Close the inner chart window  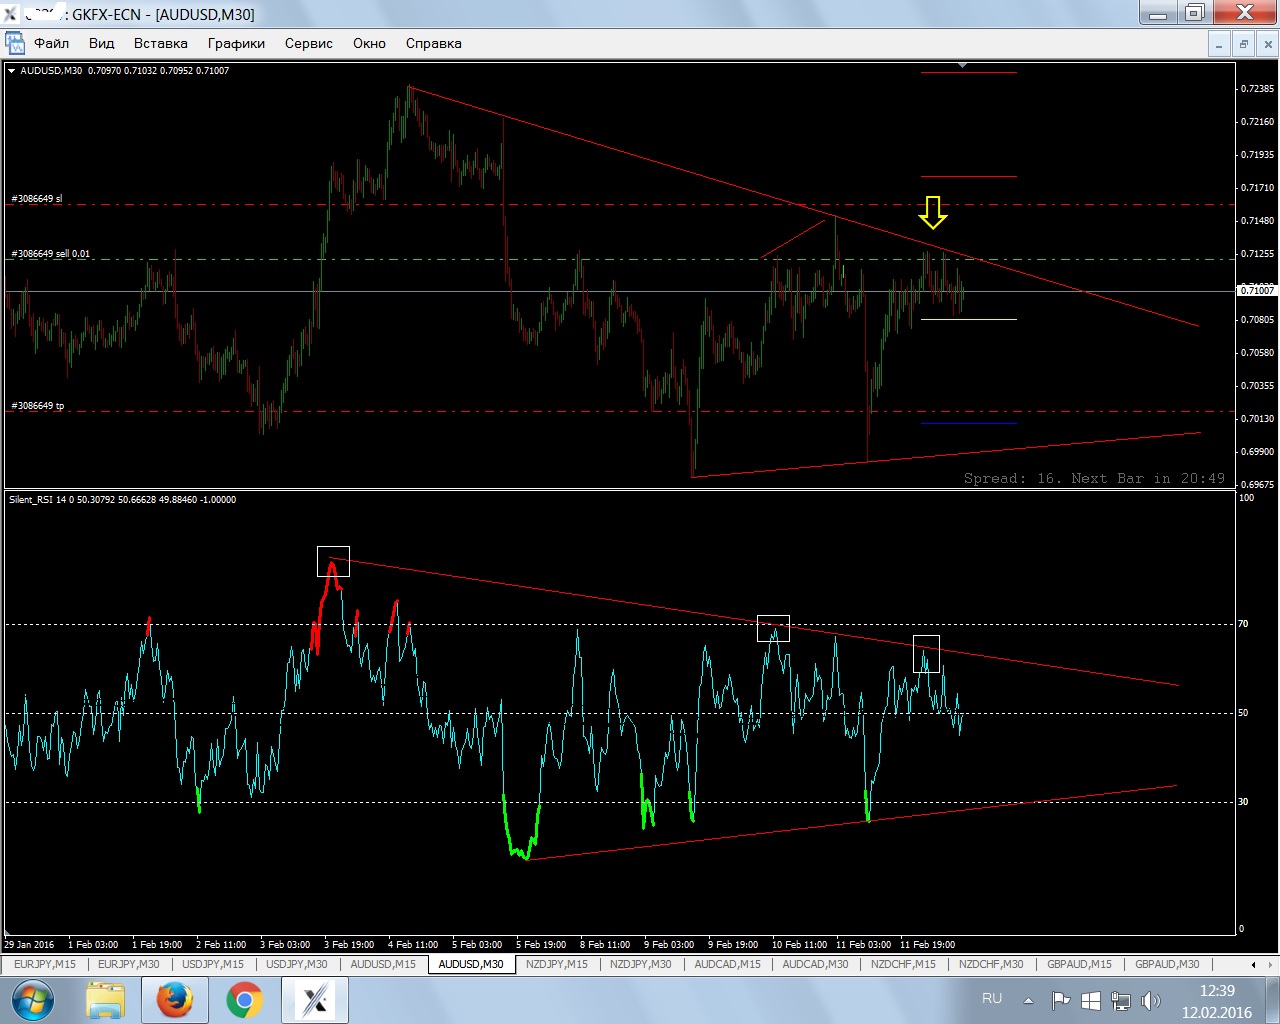(x=1268, y=44)
